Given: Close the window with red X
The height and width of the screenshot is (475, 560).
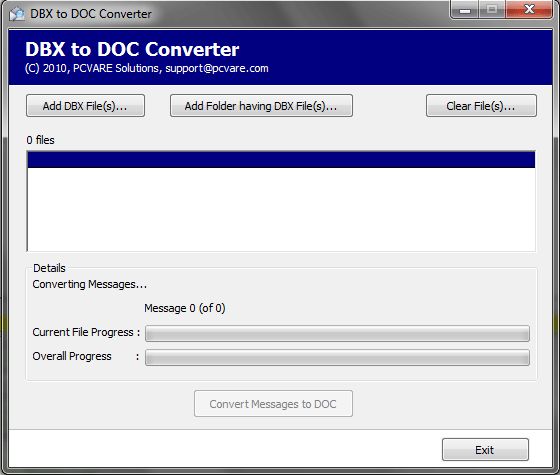Looking at the screenshot, I should click(x=529, y=10).
